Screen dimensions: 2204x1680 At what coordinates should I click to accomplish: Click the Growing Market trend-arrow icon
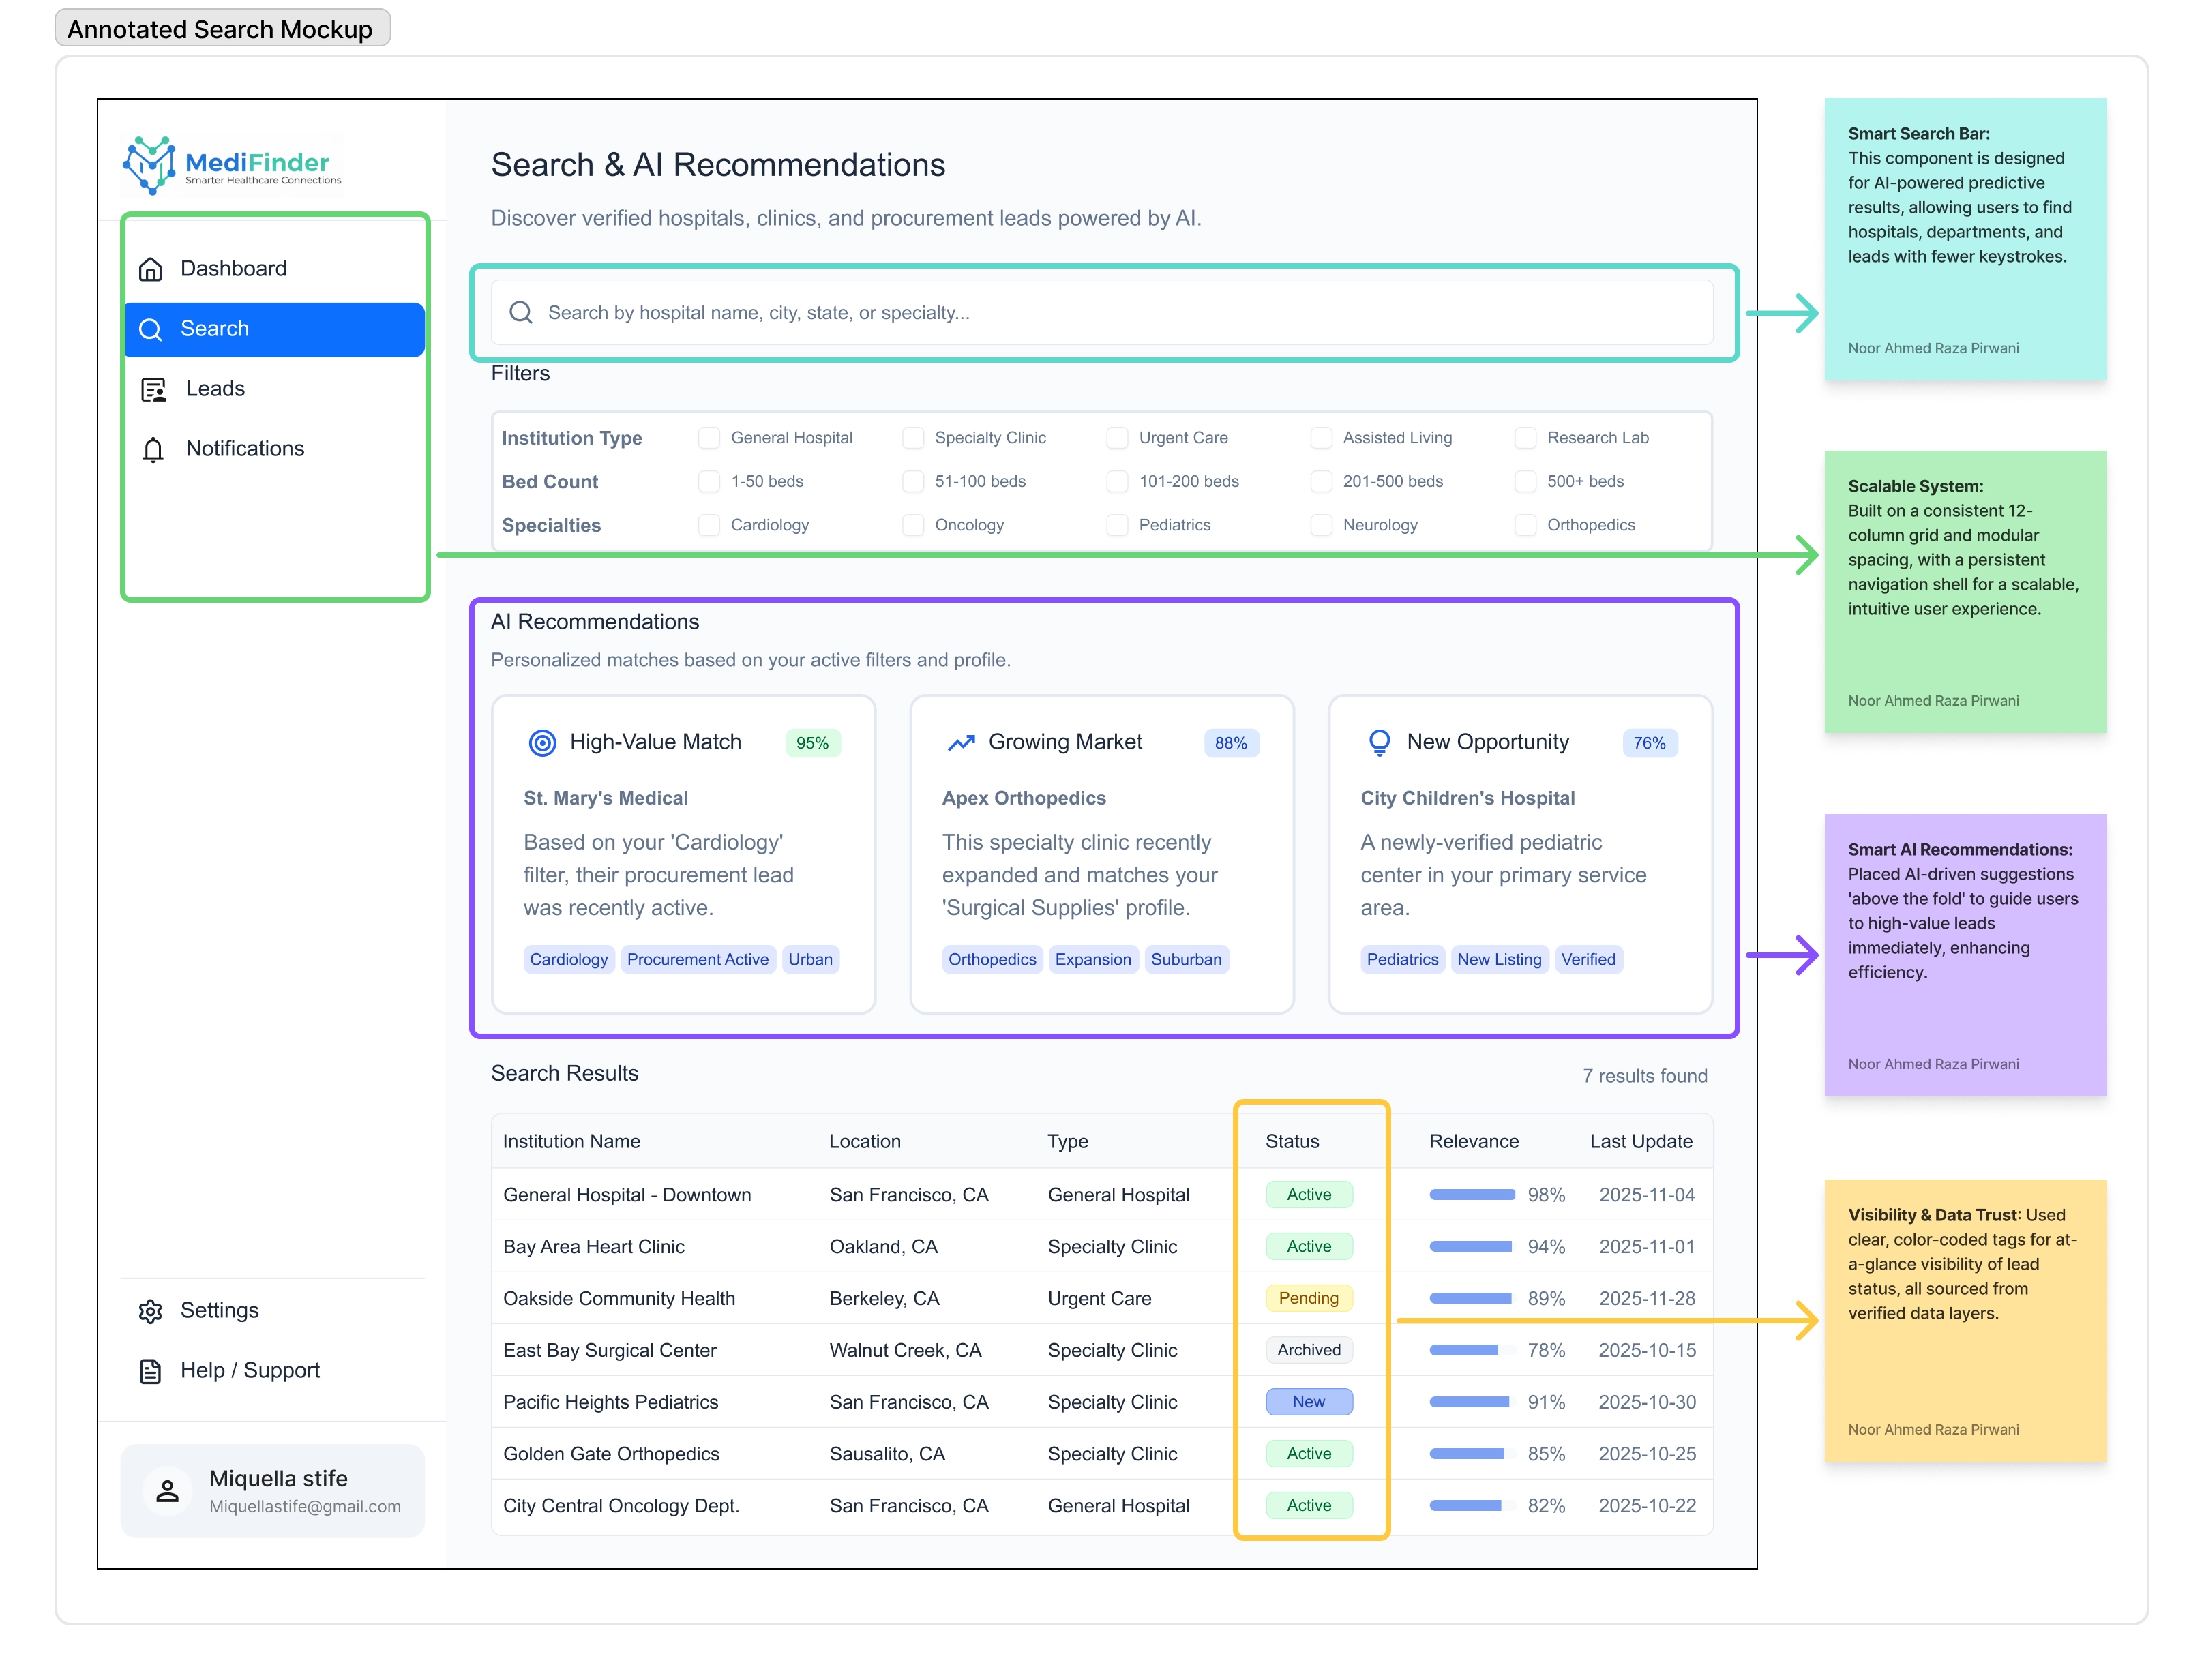960,743
